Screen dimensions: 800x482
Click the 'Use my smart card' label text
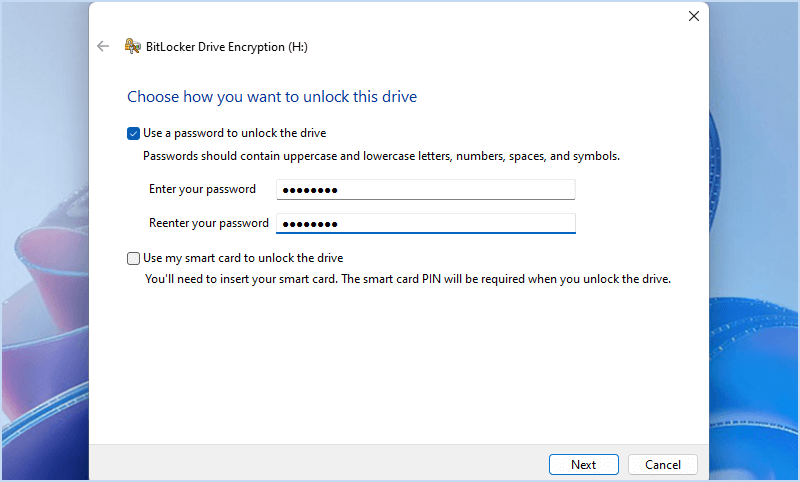[x=243, y=258]
